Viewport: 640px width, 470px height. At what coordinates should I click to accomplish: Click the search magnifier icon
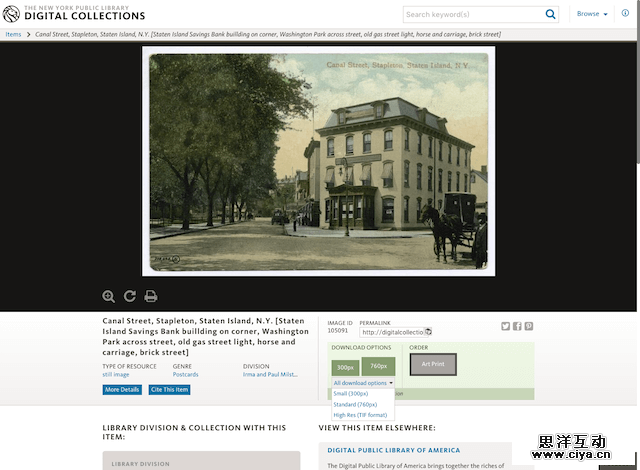(550, 14)
